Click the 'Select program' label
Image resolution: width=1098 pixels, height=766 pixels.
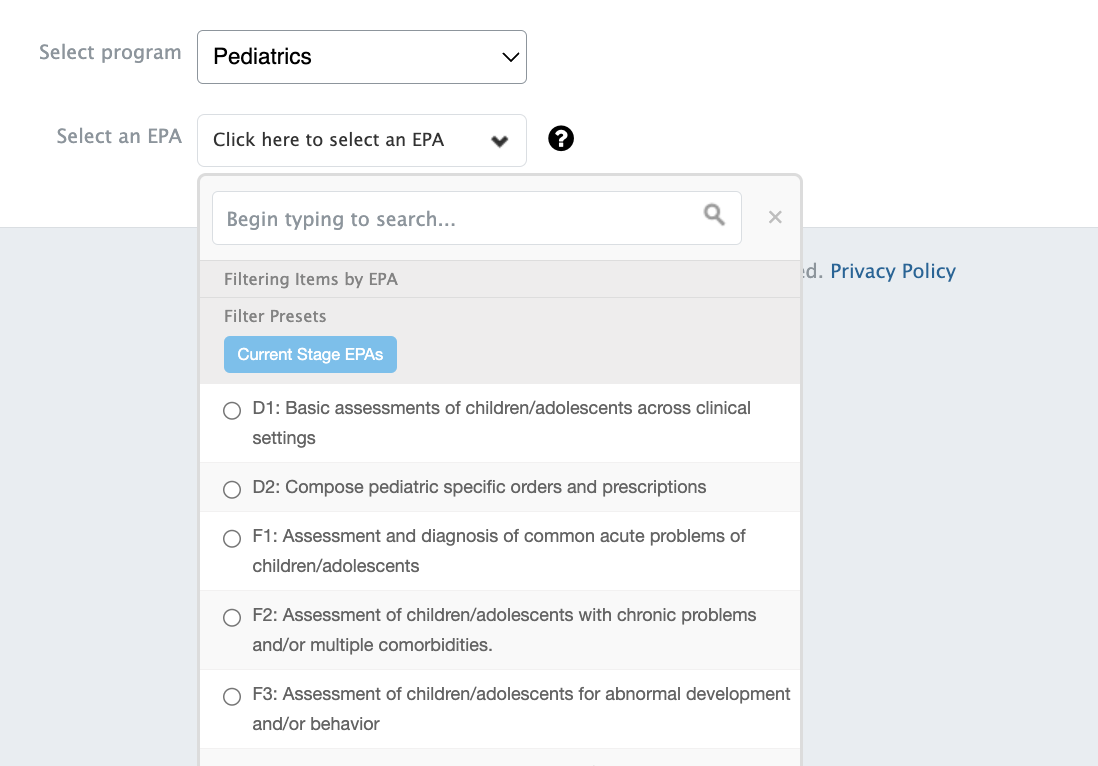tap(110, 52)
